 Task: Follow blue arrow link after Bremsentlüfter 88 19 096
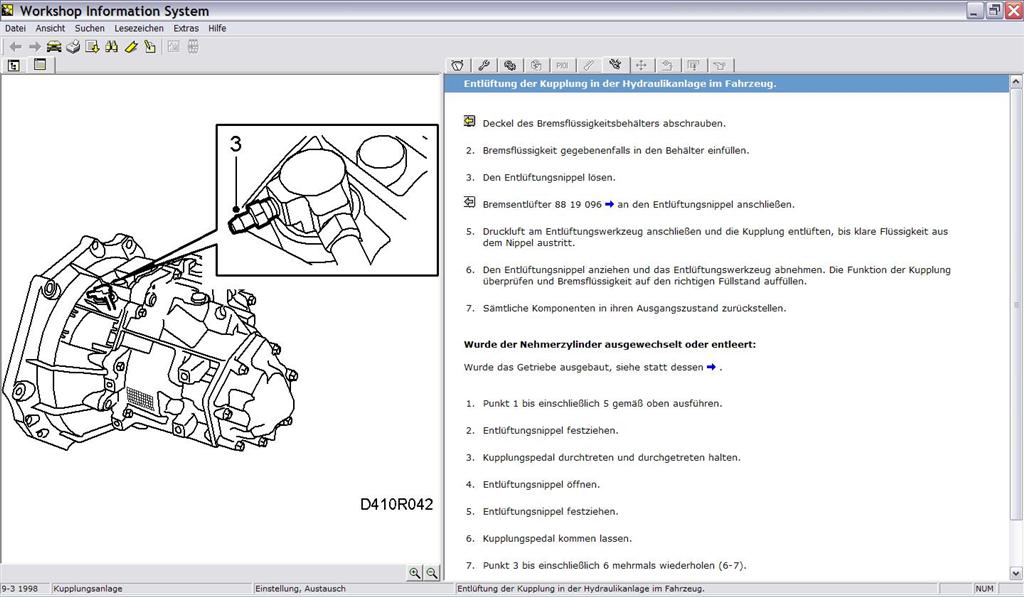tap(609, 204)
